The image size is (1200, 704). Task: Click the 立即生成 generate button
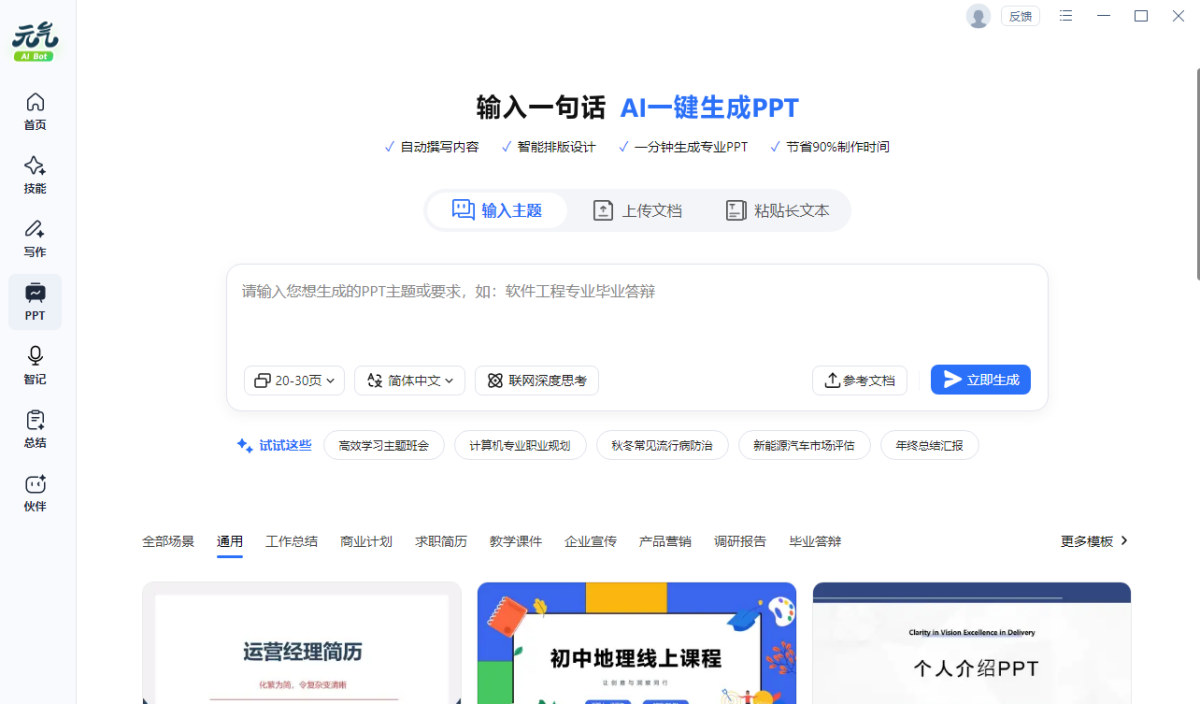(x=980, y=380)
